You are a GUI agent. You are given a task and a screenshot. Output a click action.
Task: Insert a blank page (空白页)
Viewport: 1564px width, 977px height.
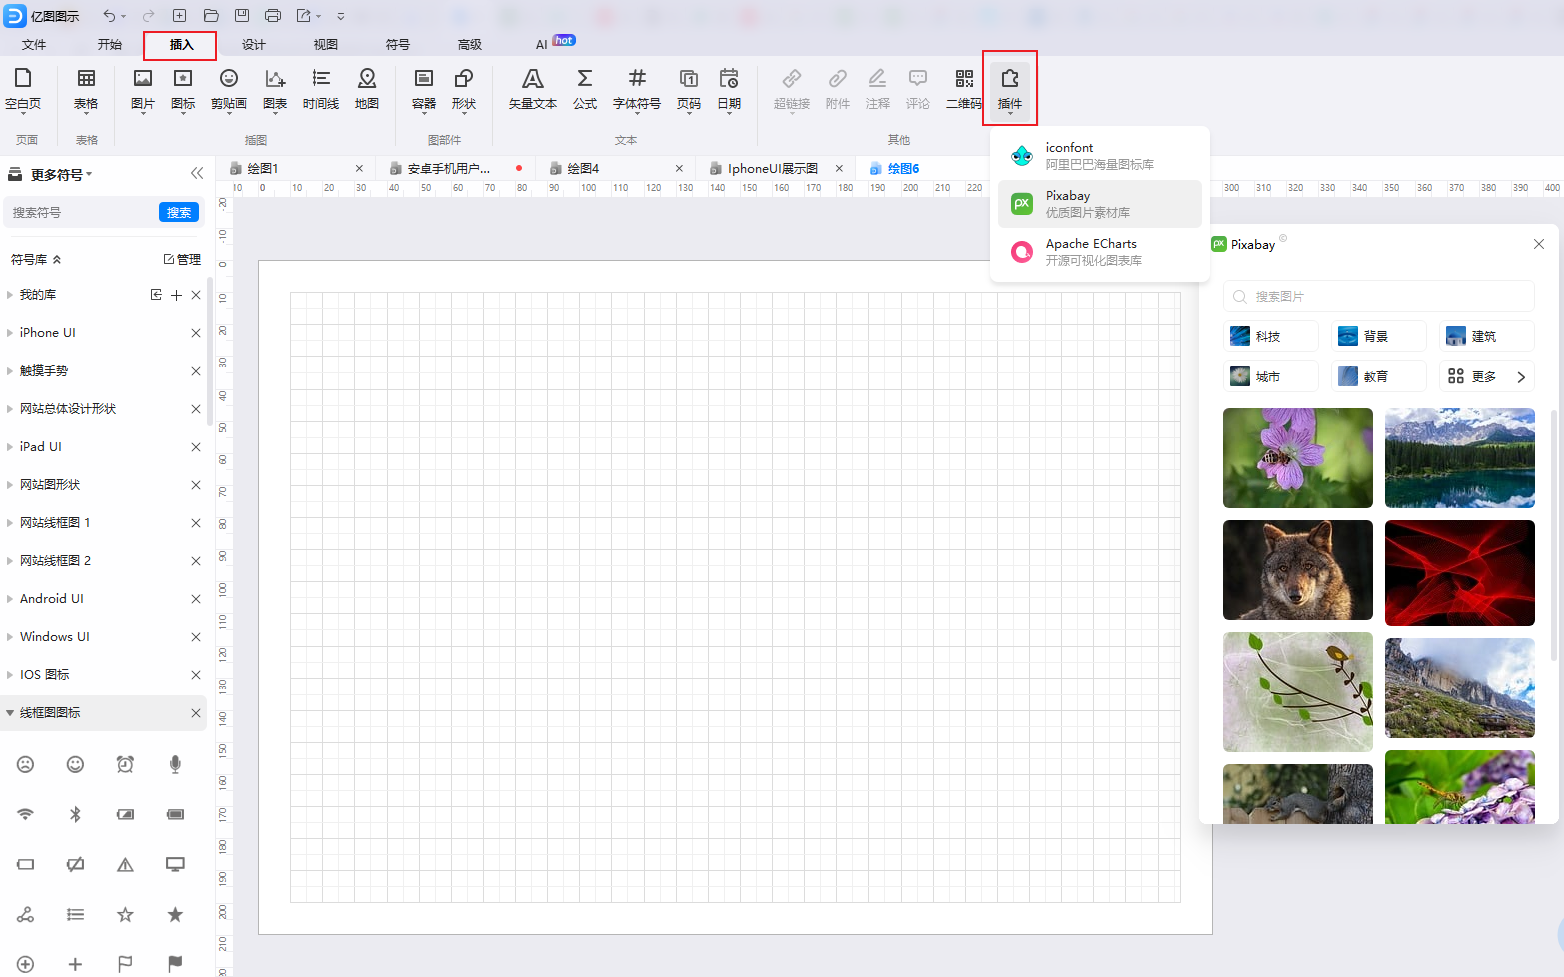[x=23, y=89]
